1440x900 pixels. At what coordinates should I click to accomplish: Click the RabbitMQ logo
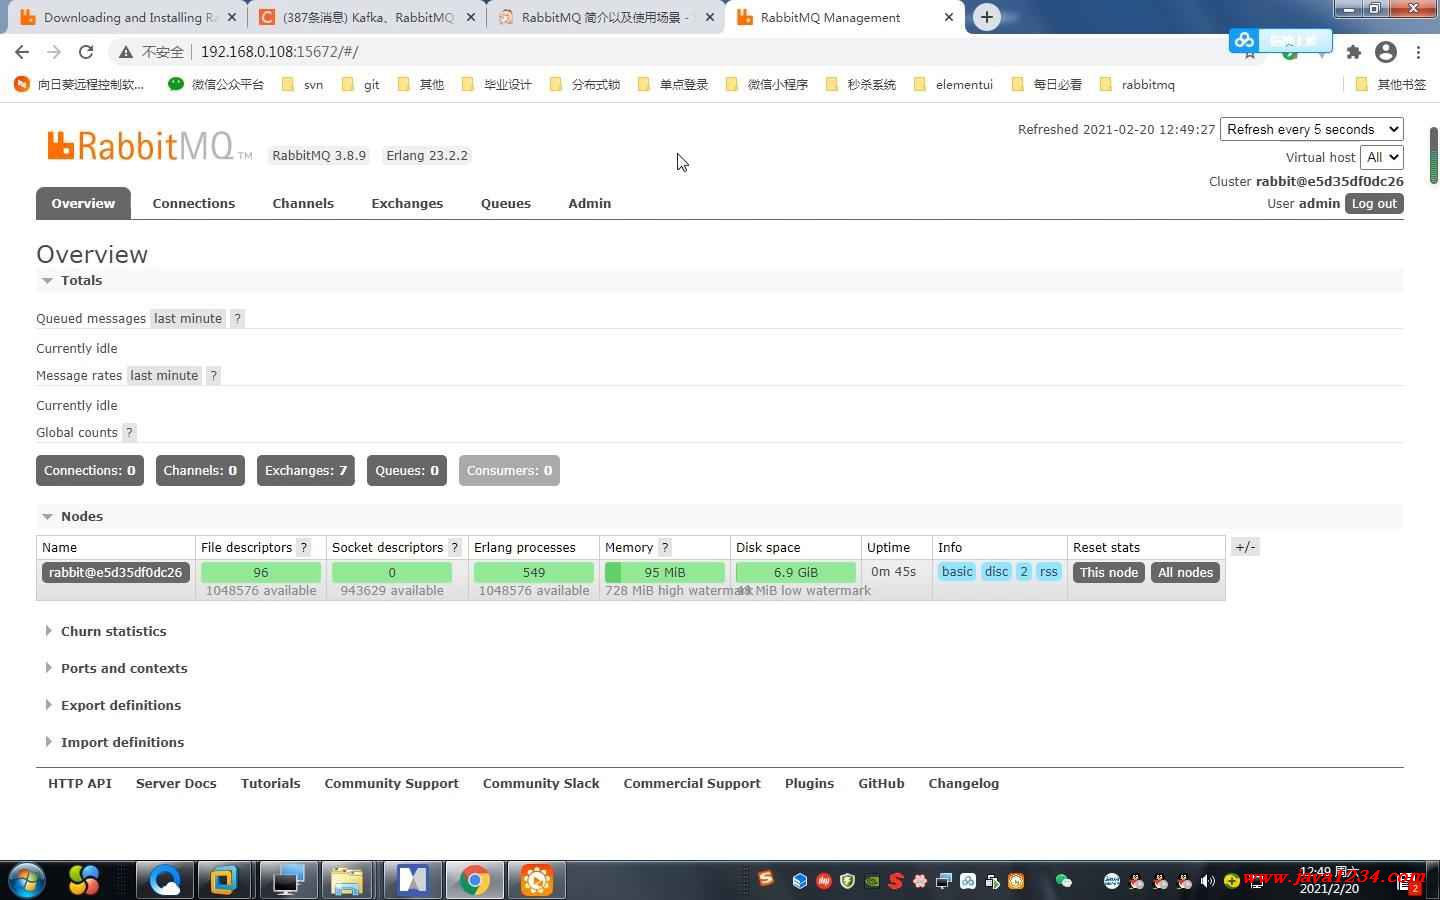pos(149,146)
